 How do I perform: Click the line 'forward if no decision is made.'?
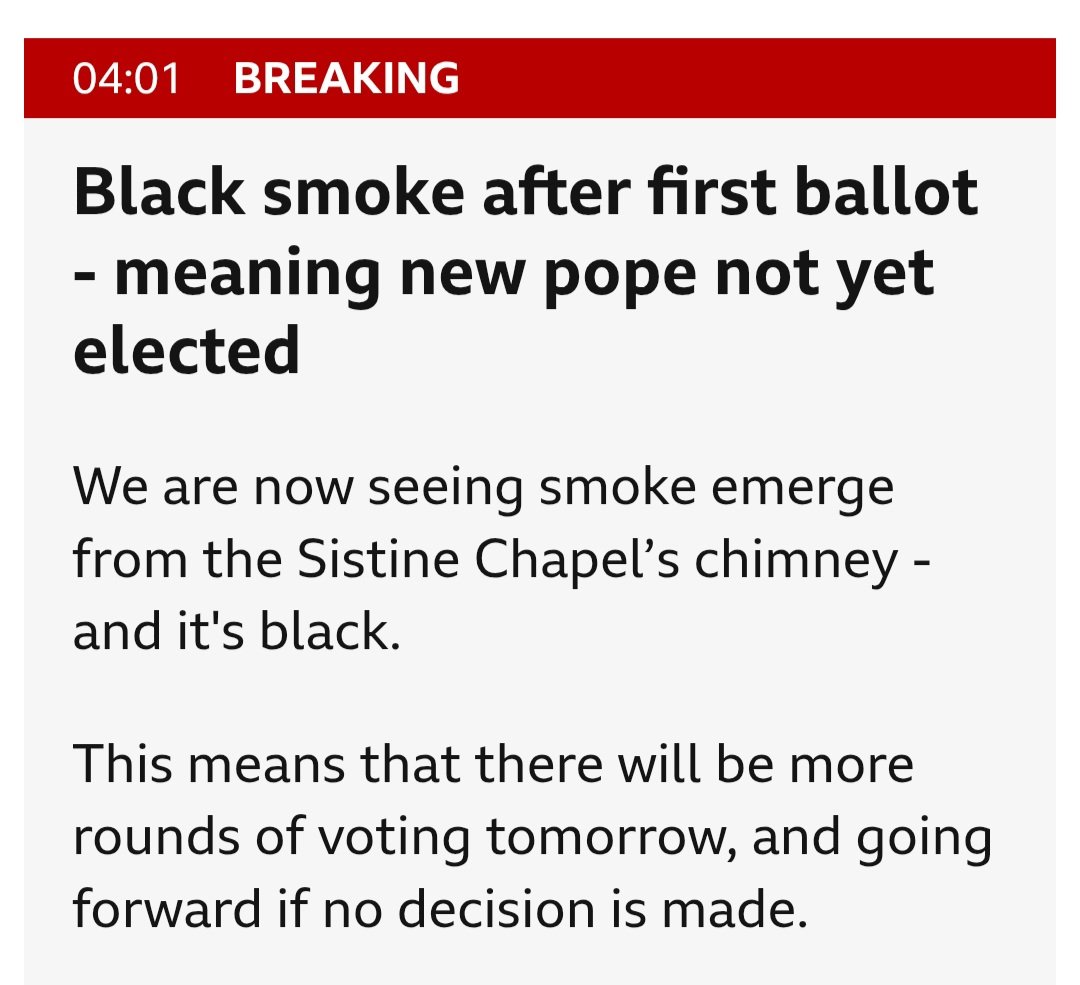pos(440,909)
